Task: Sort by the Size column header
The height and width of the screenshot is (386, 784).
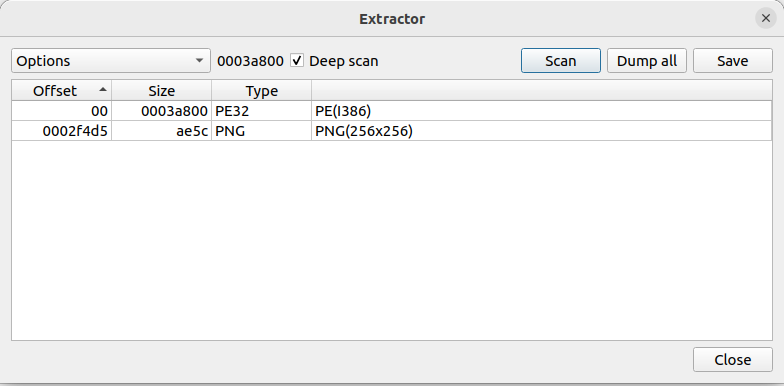Action: coord(162,90)
